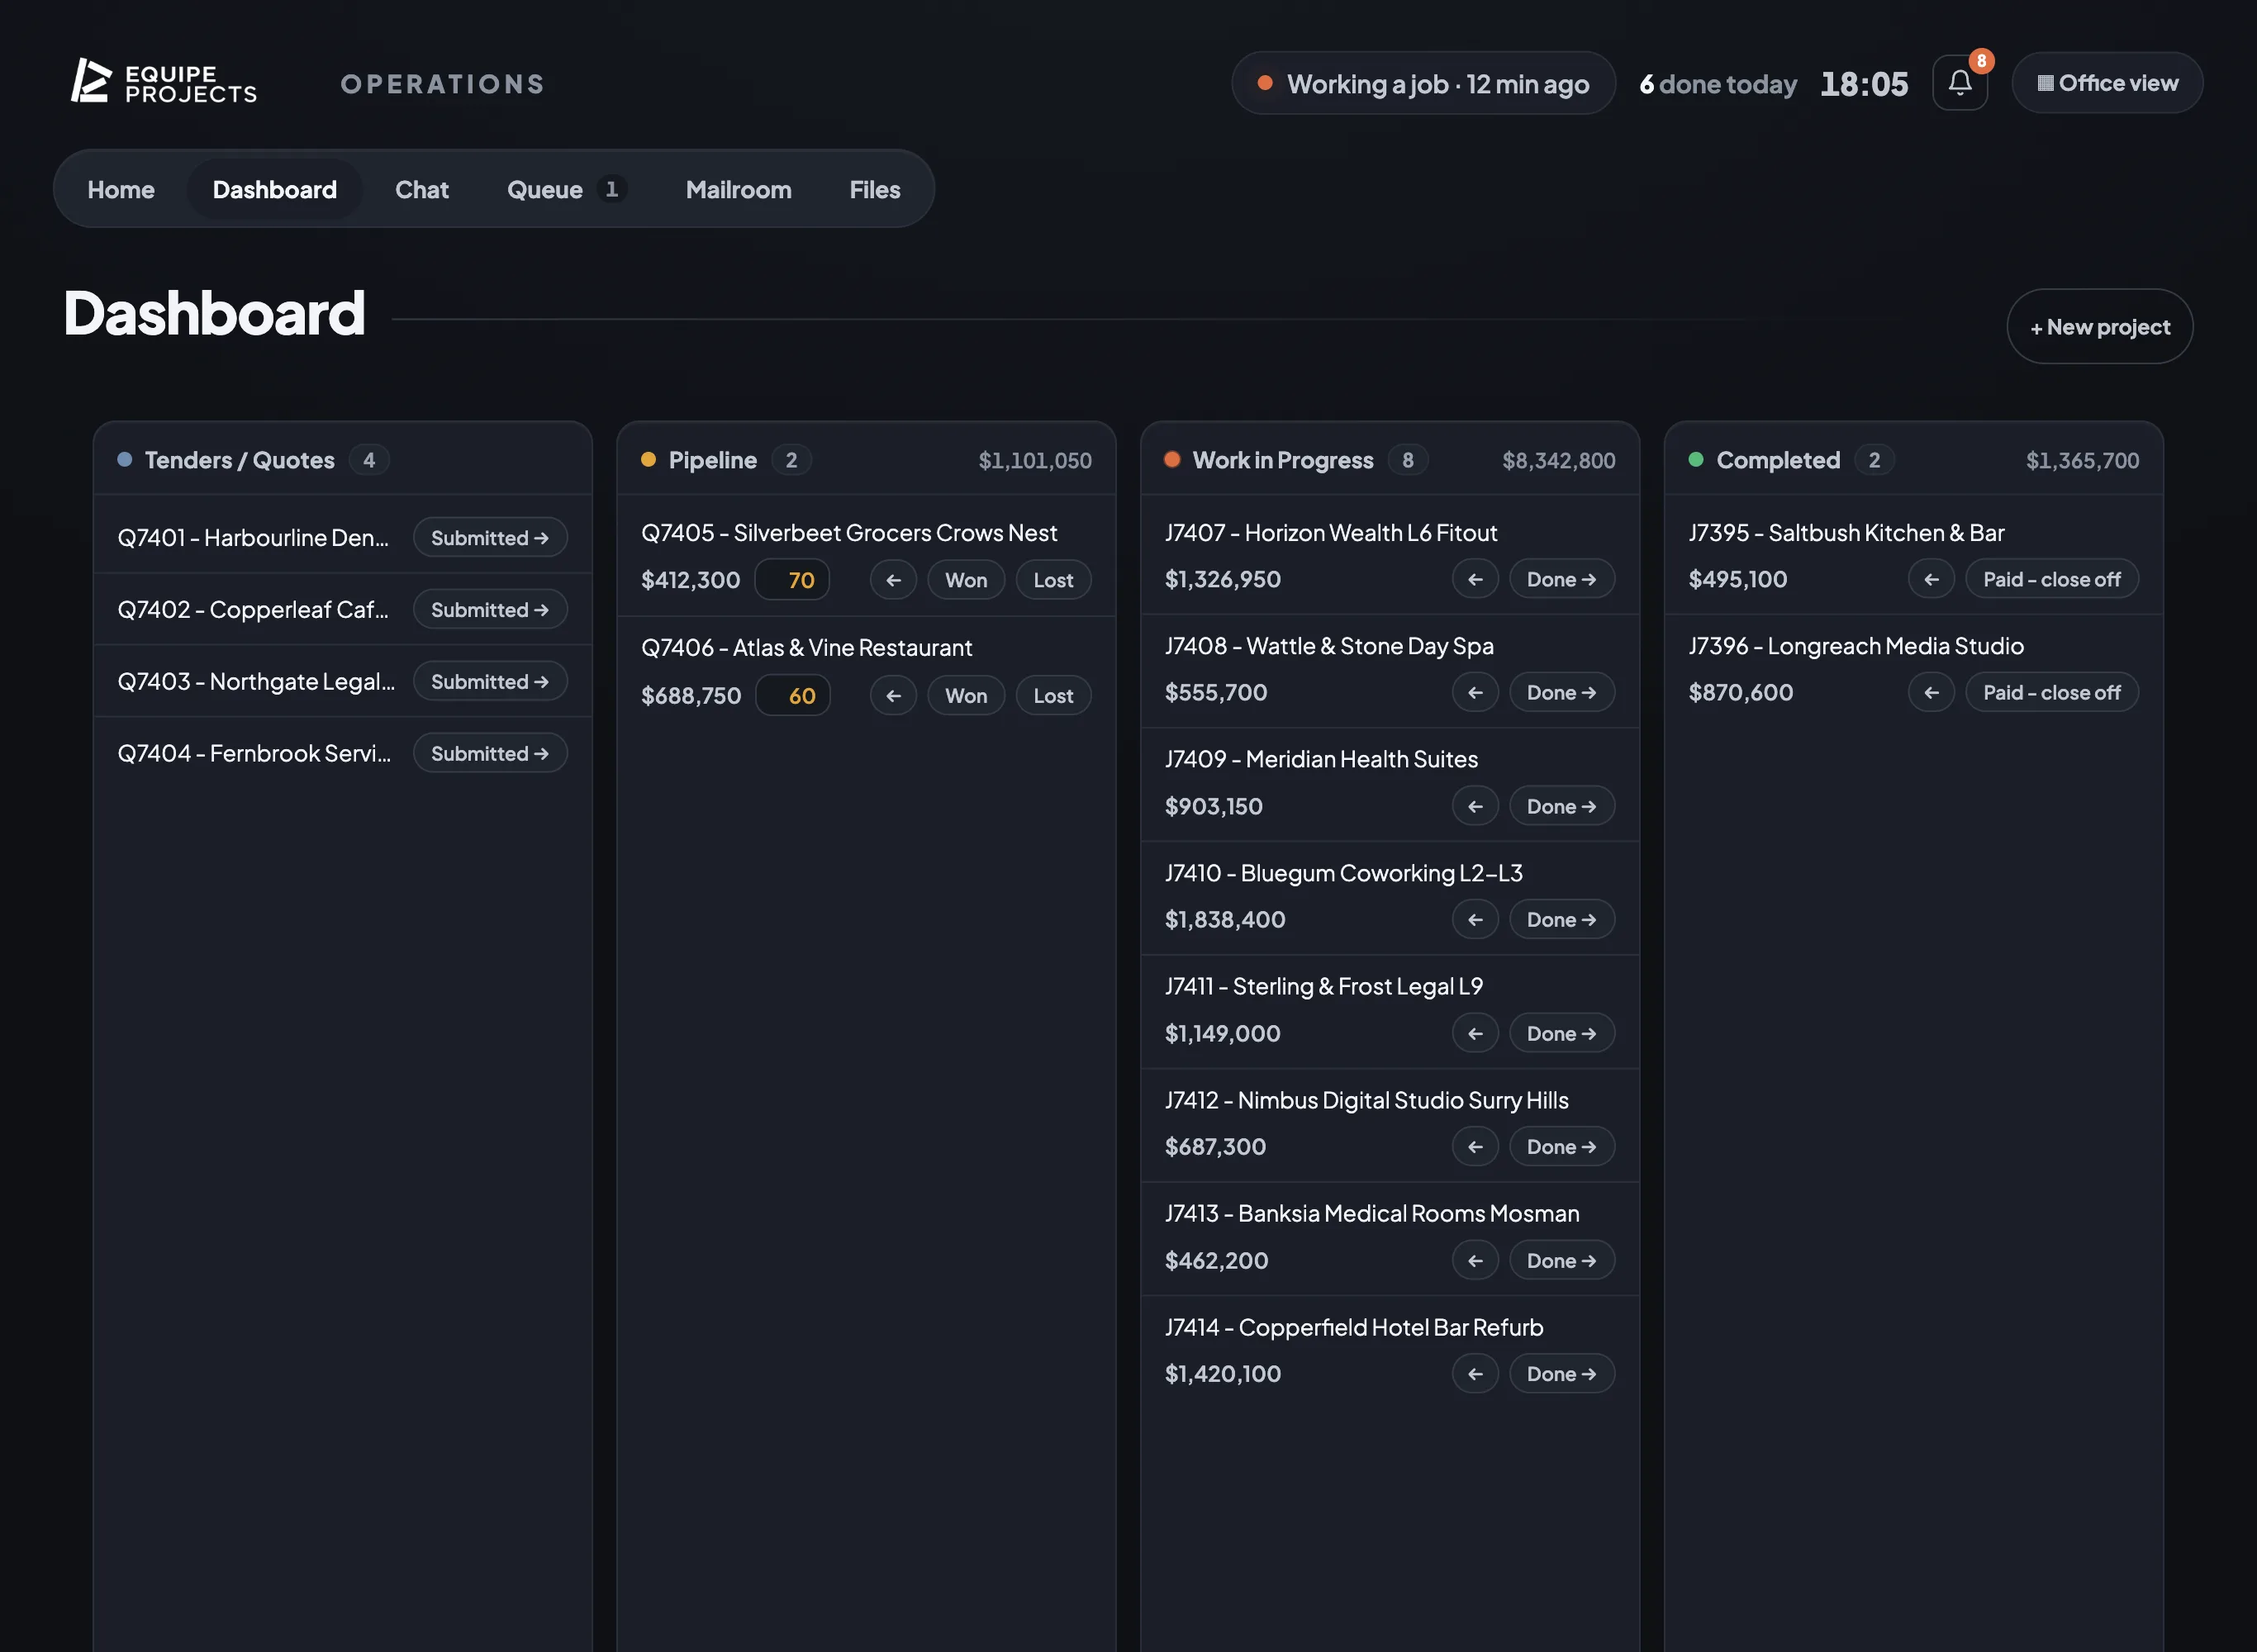Mark J7414 Copperfield Hotel as Done
Image resolution: width=2257 pixels, height=1652 pixels.
[x=1561, y=1373]
